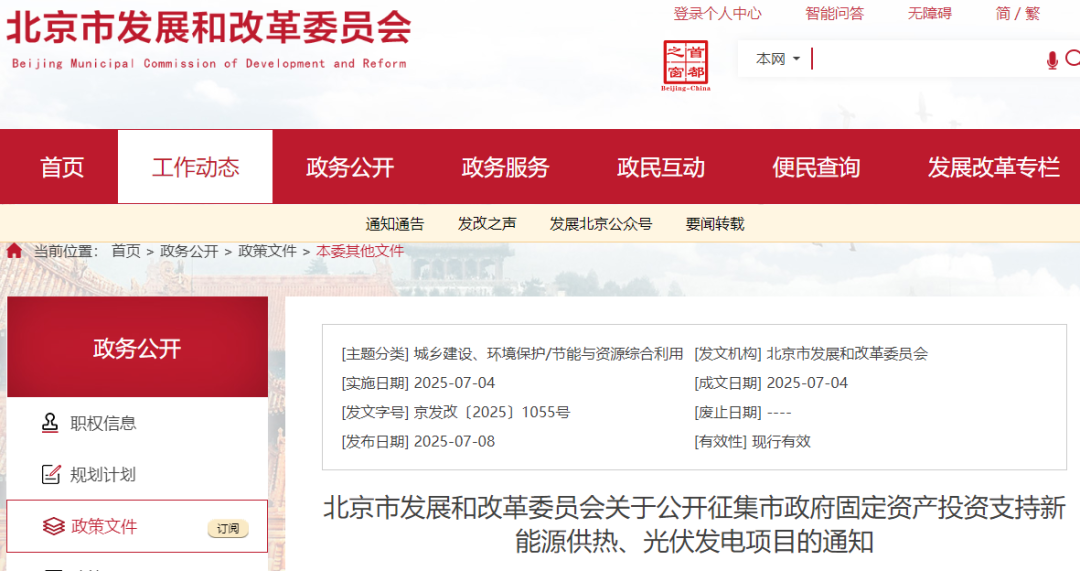Click the red home icon in breadcrumb

coord(14,251)
